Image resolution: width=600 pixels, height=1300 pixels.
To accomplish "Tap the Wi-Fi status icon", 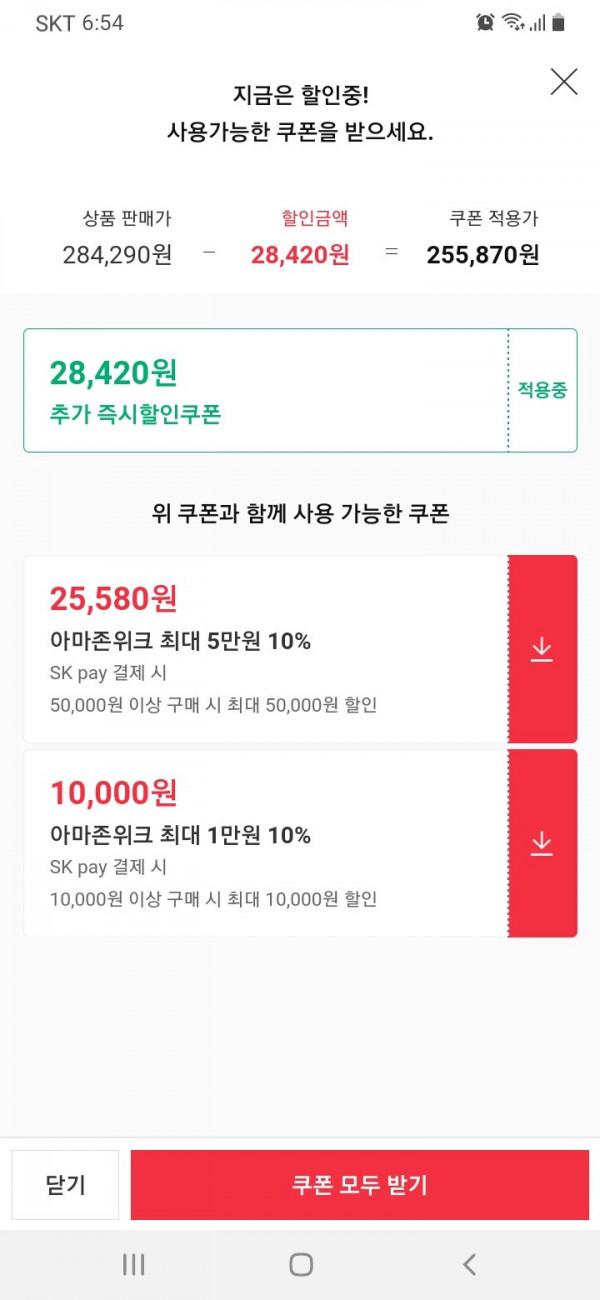I will tap(513, 22).
